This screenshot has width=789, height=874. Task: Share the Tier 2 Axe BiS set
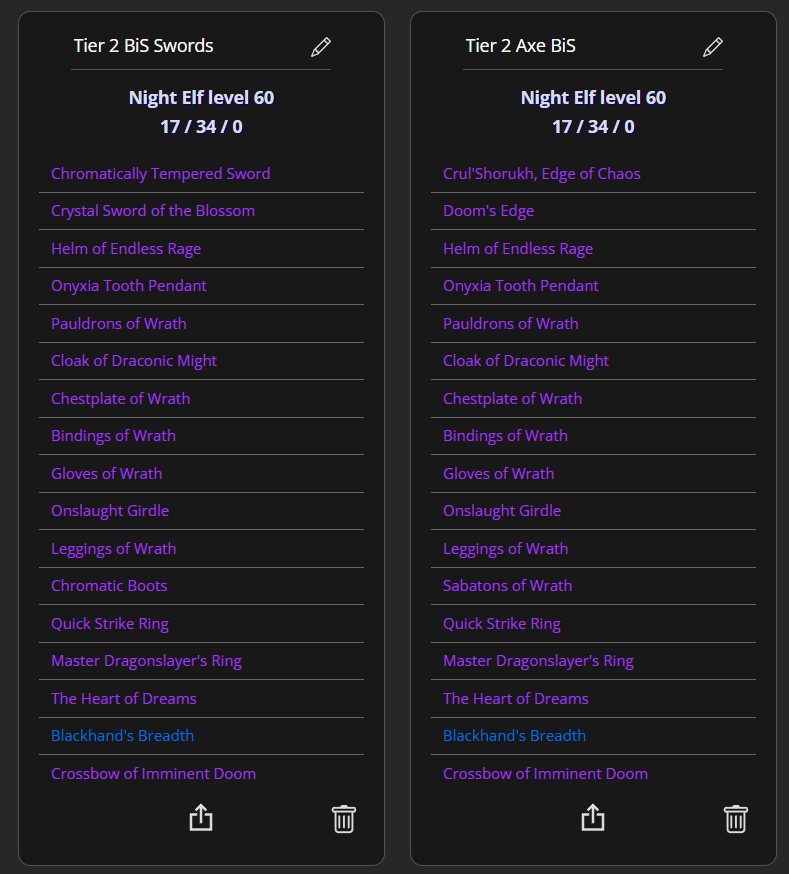click(593, 818)
